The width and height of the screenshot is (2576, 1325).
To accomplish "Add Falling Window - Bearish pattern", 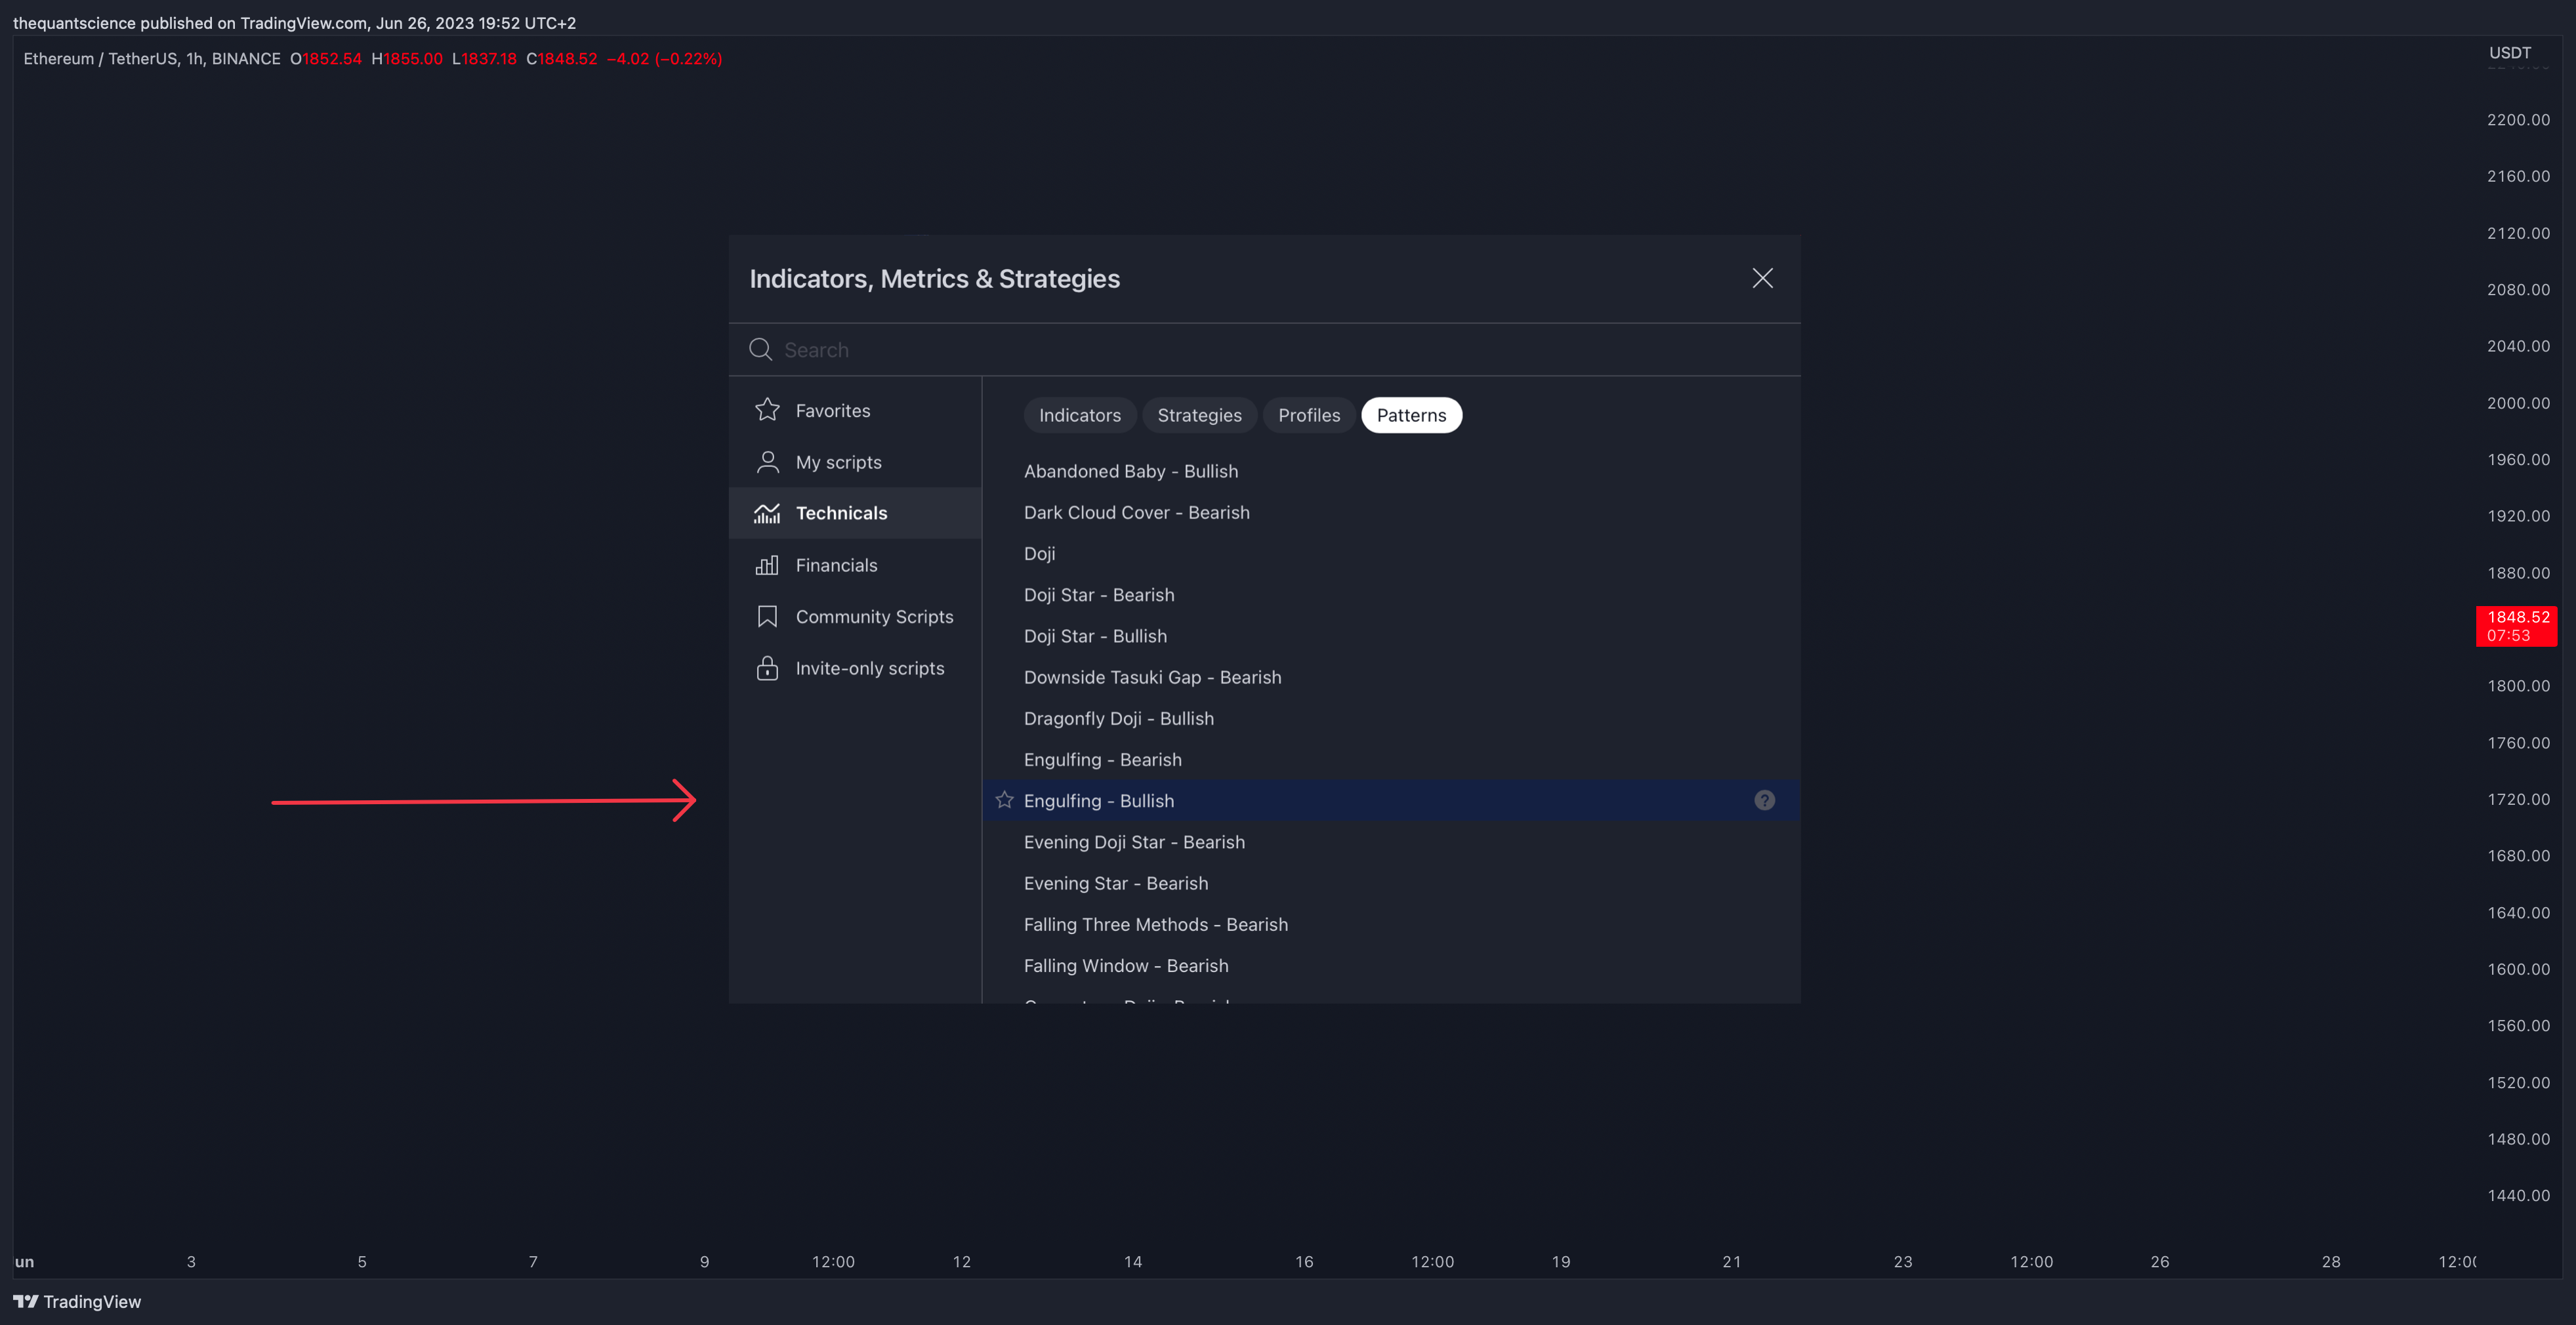I will click(x=1391, y=965).
